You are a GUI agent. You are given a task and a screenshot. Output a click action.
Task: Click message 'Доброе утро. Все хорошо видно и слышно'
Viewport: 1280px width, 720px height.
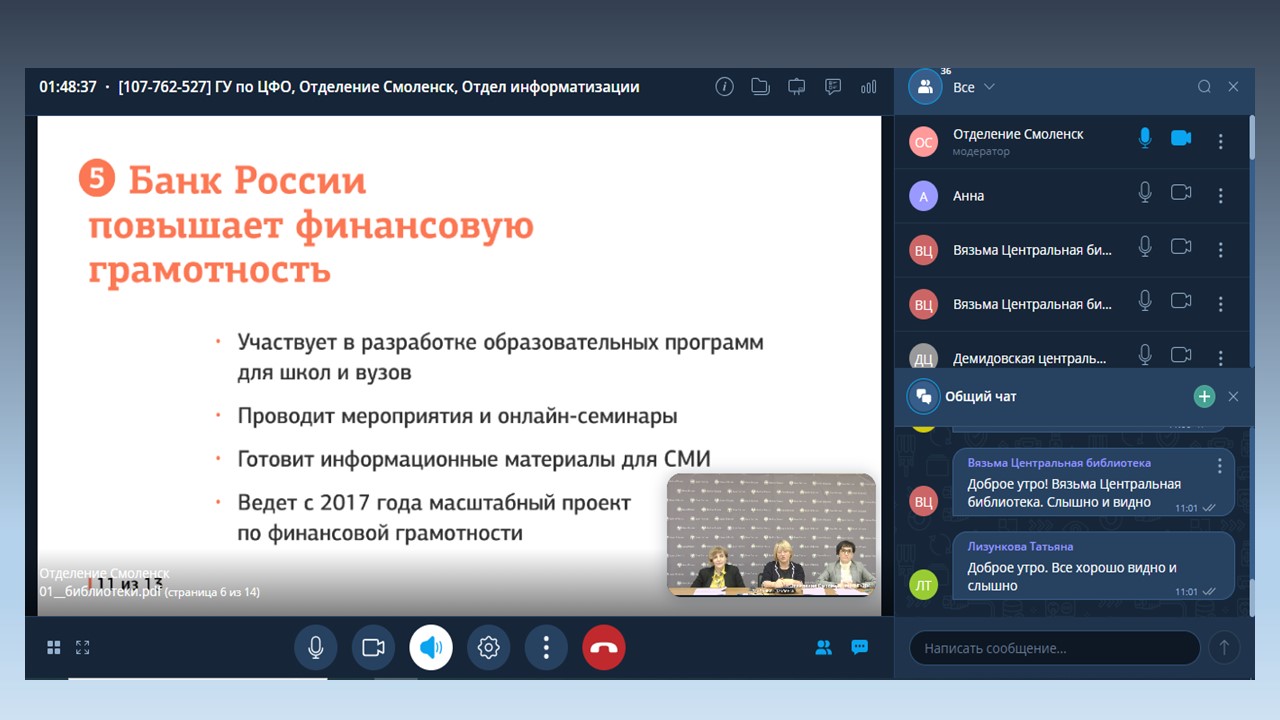[x=1072, y=576]
